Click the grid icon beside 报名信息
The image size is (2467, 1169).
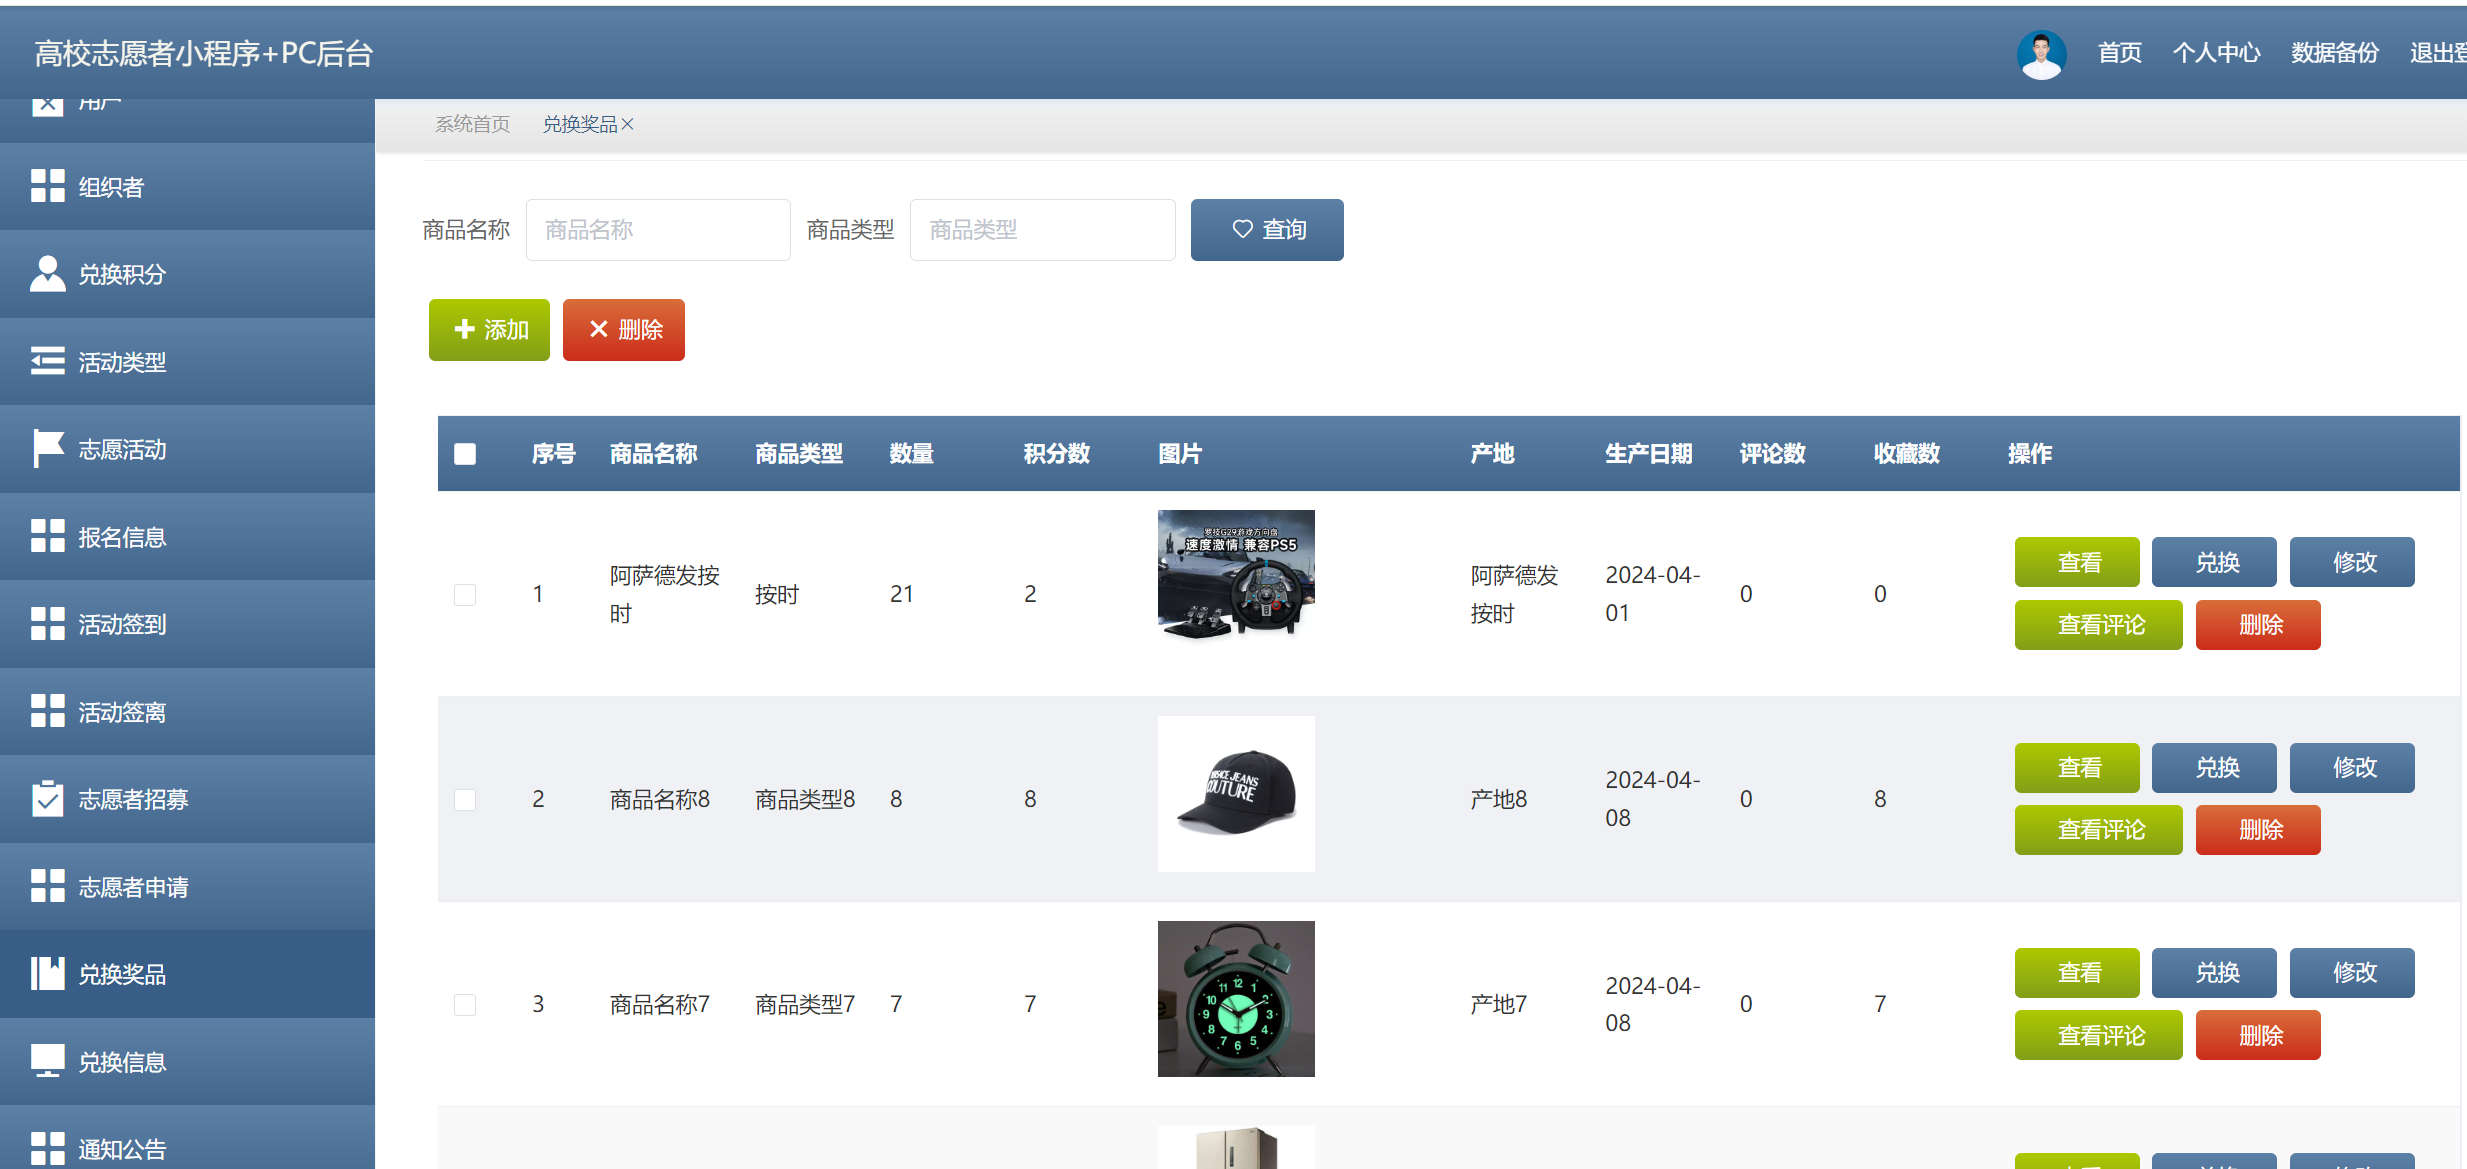coord(47,536)
